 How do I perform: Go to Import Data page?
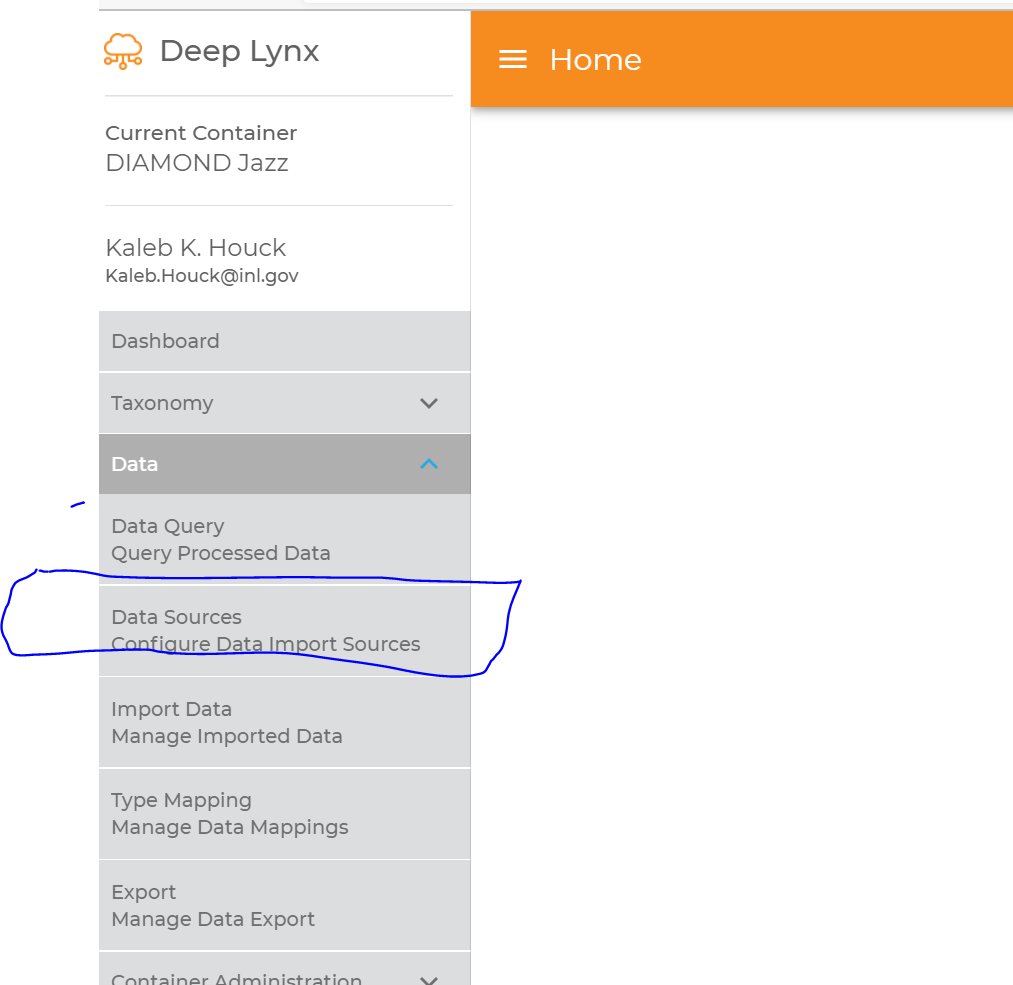pyautogui.click(x=172, y=709)
